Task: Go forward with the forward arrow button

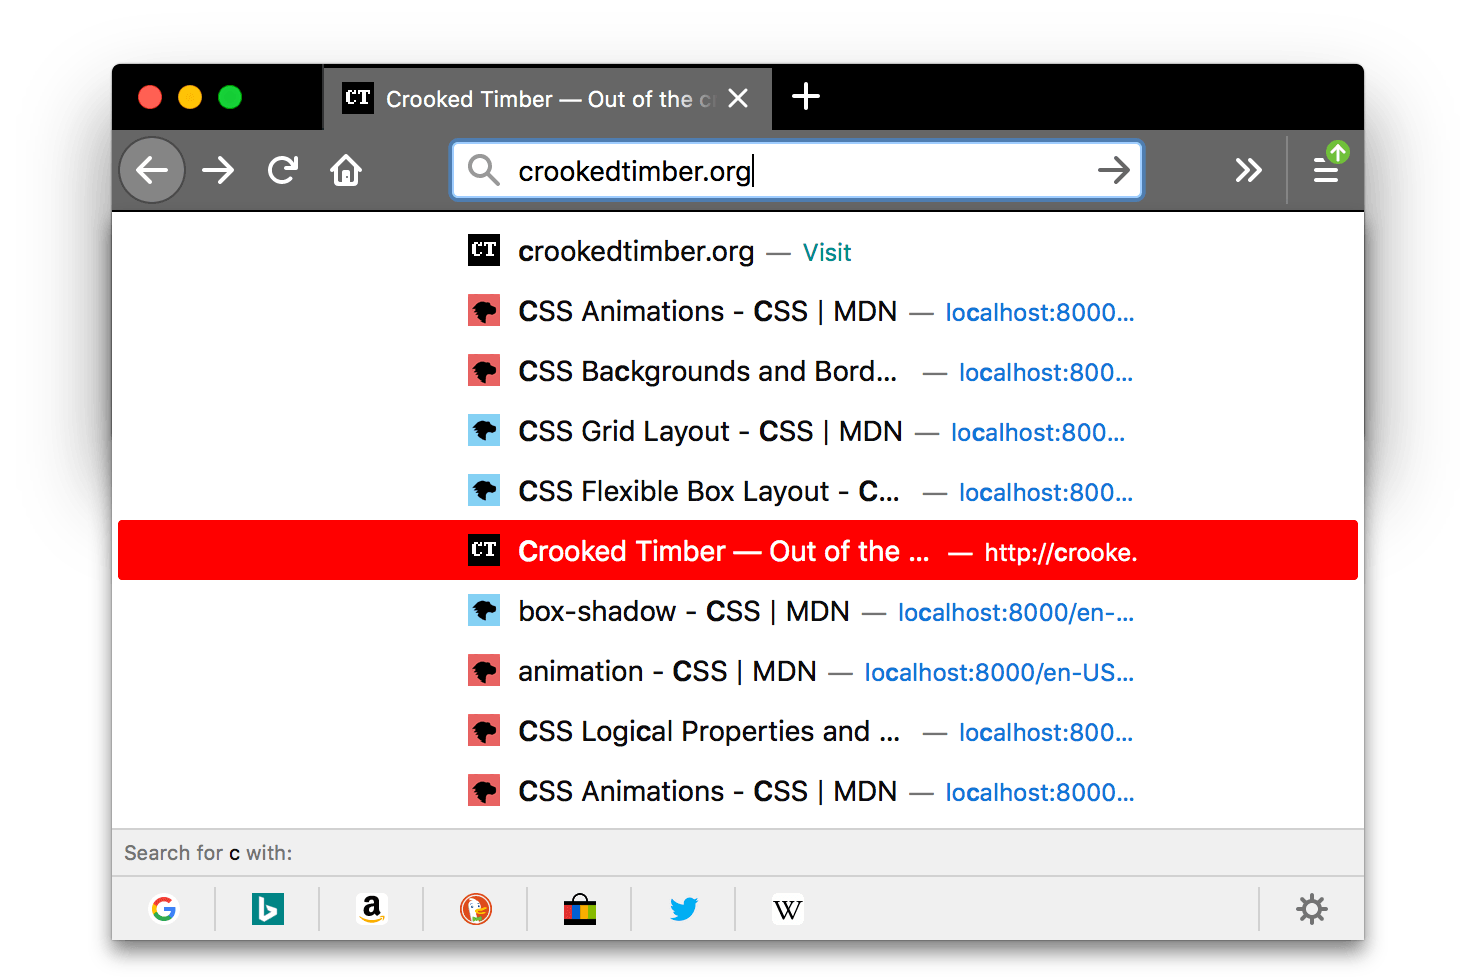Action: click(x=218, y=170)
